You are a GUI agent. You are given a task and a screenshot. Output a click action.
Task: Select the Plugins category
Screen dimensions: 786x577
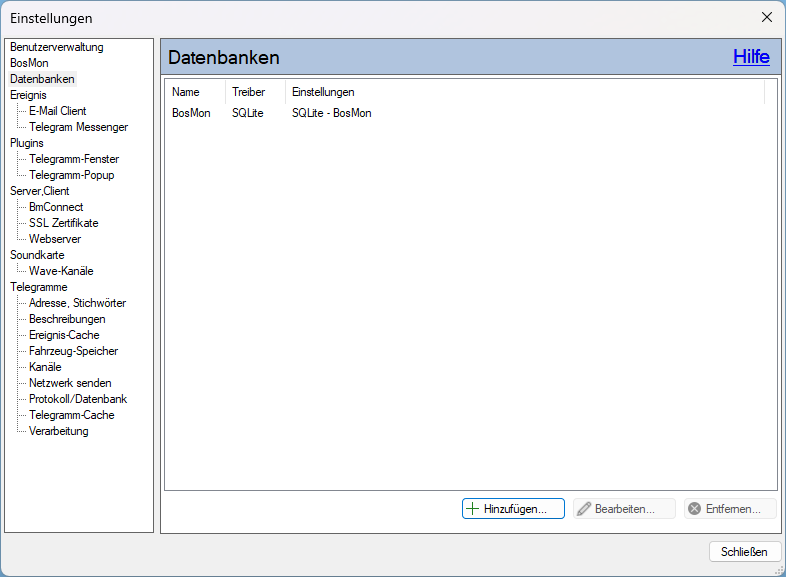click(27, 143)
